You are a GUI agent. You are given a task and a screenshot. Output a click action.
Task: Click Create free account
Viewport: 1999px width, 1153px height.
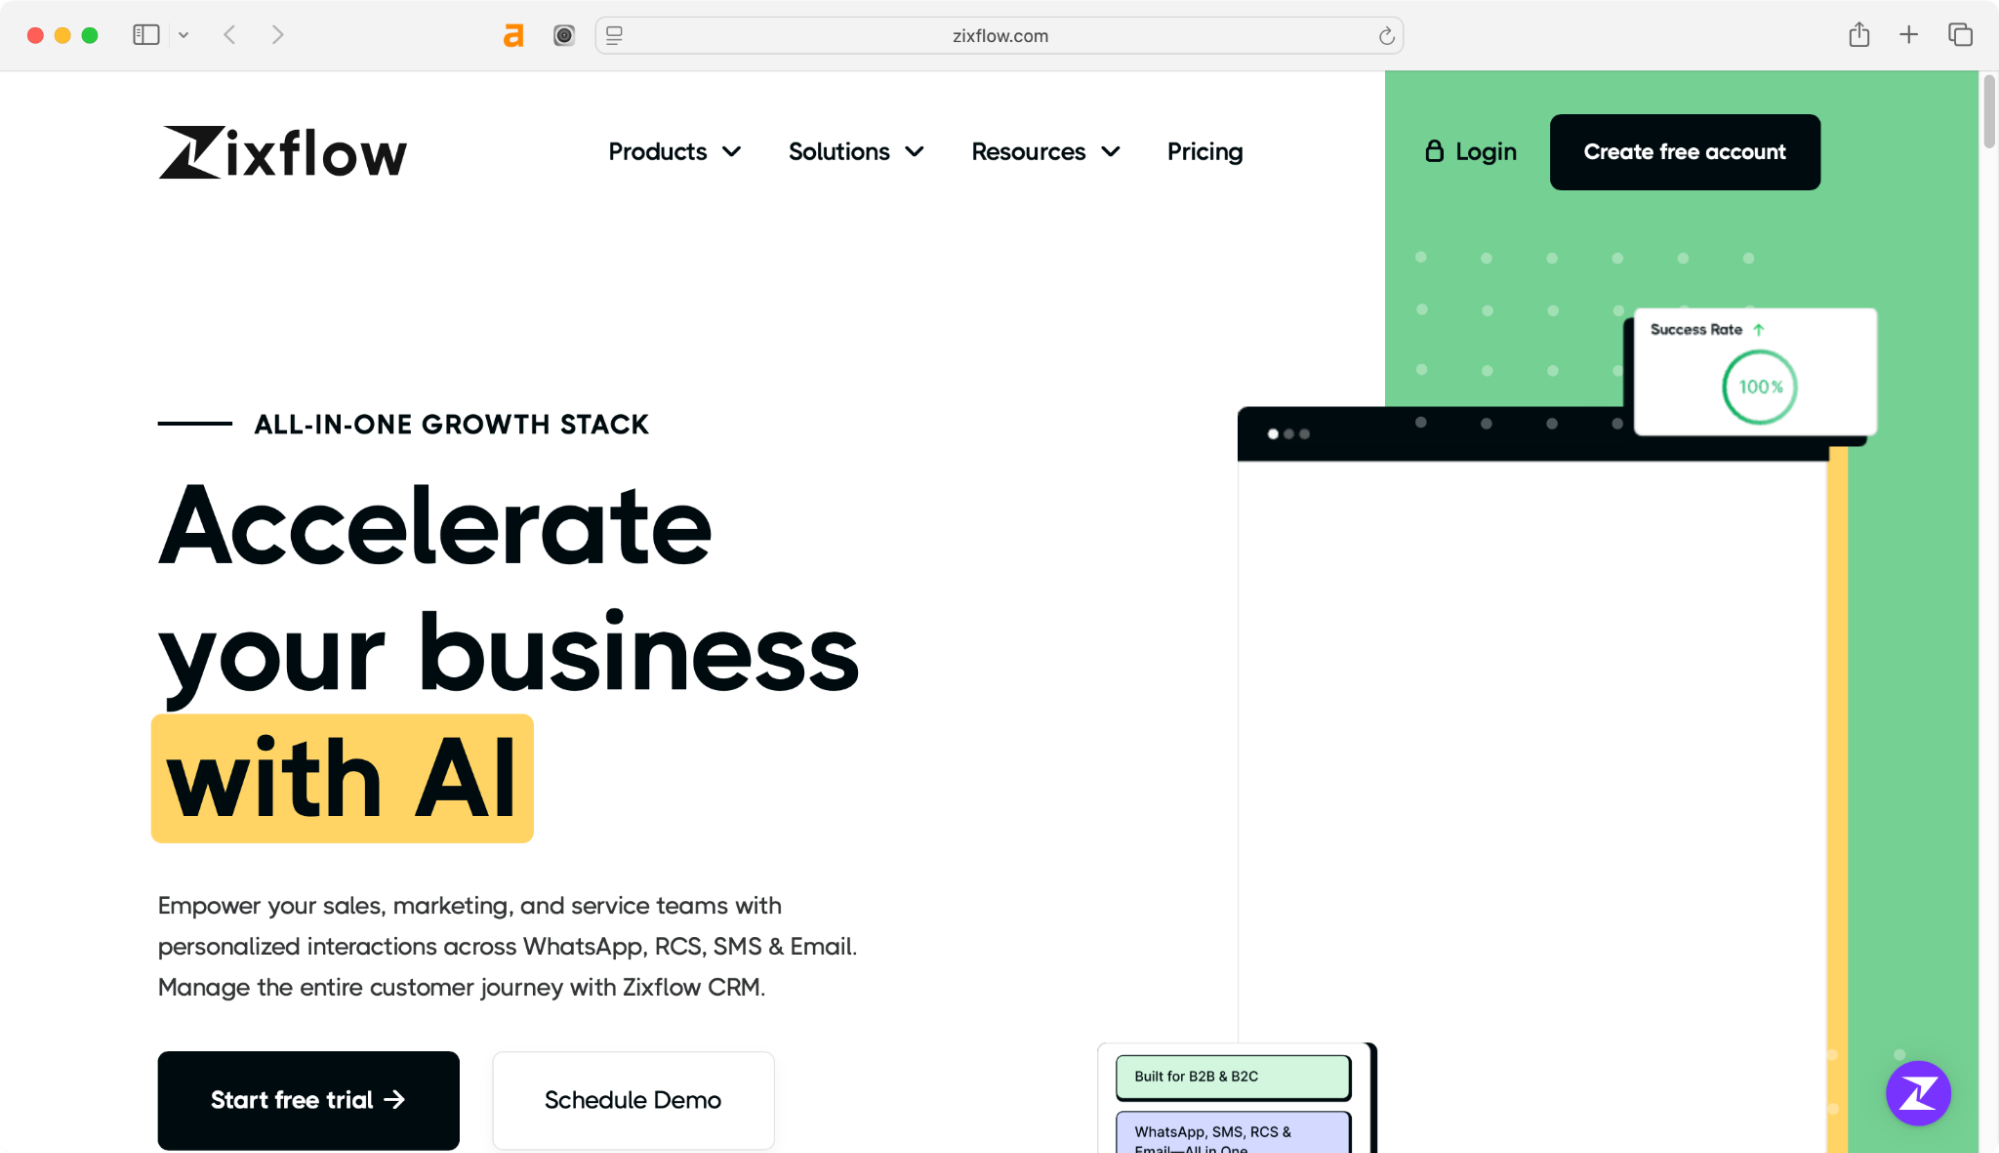tap(1684, 151)
